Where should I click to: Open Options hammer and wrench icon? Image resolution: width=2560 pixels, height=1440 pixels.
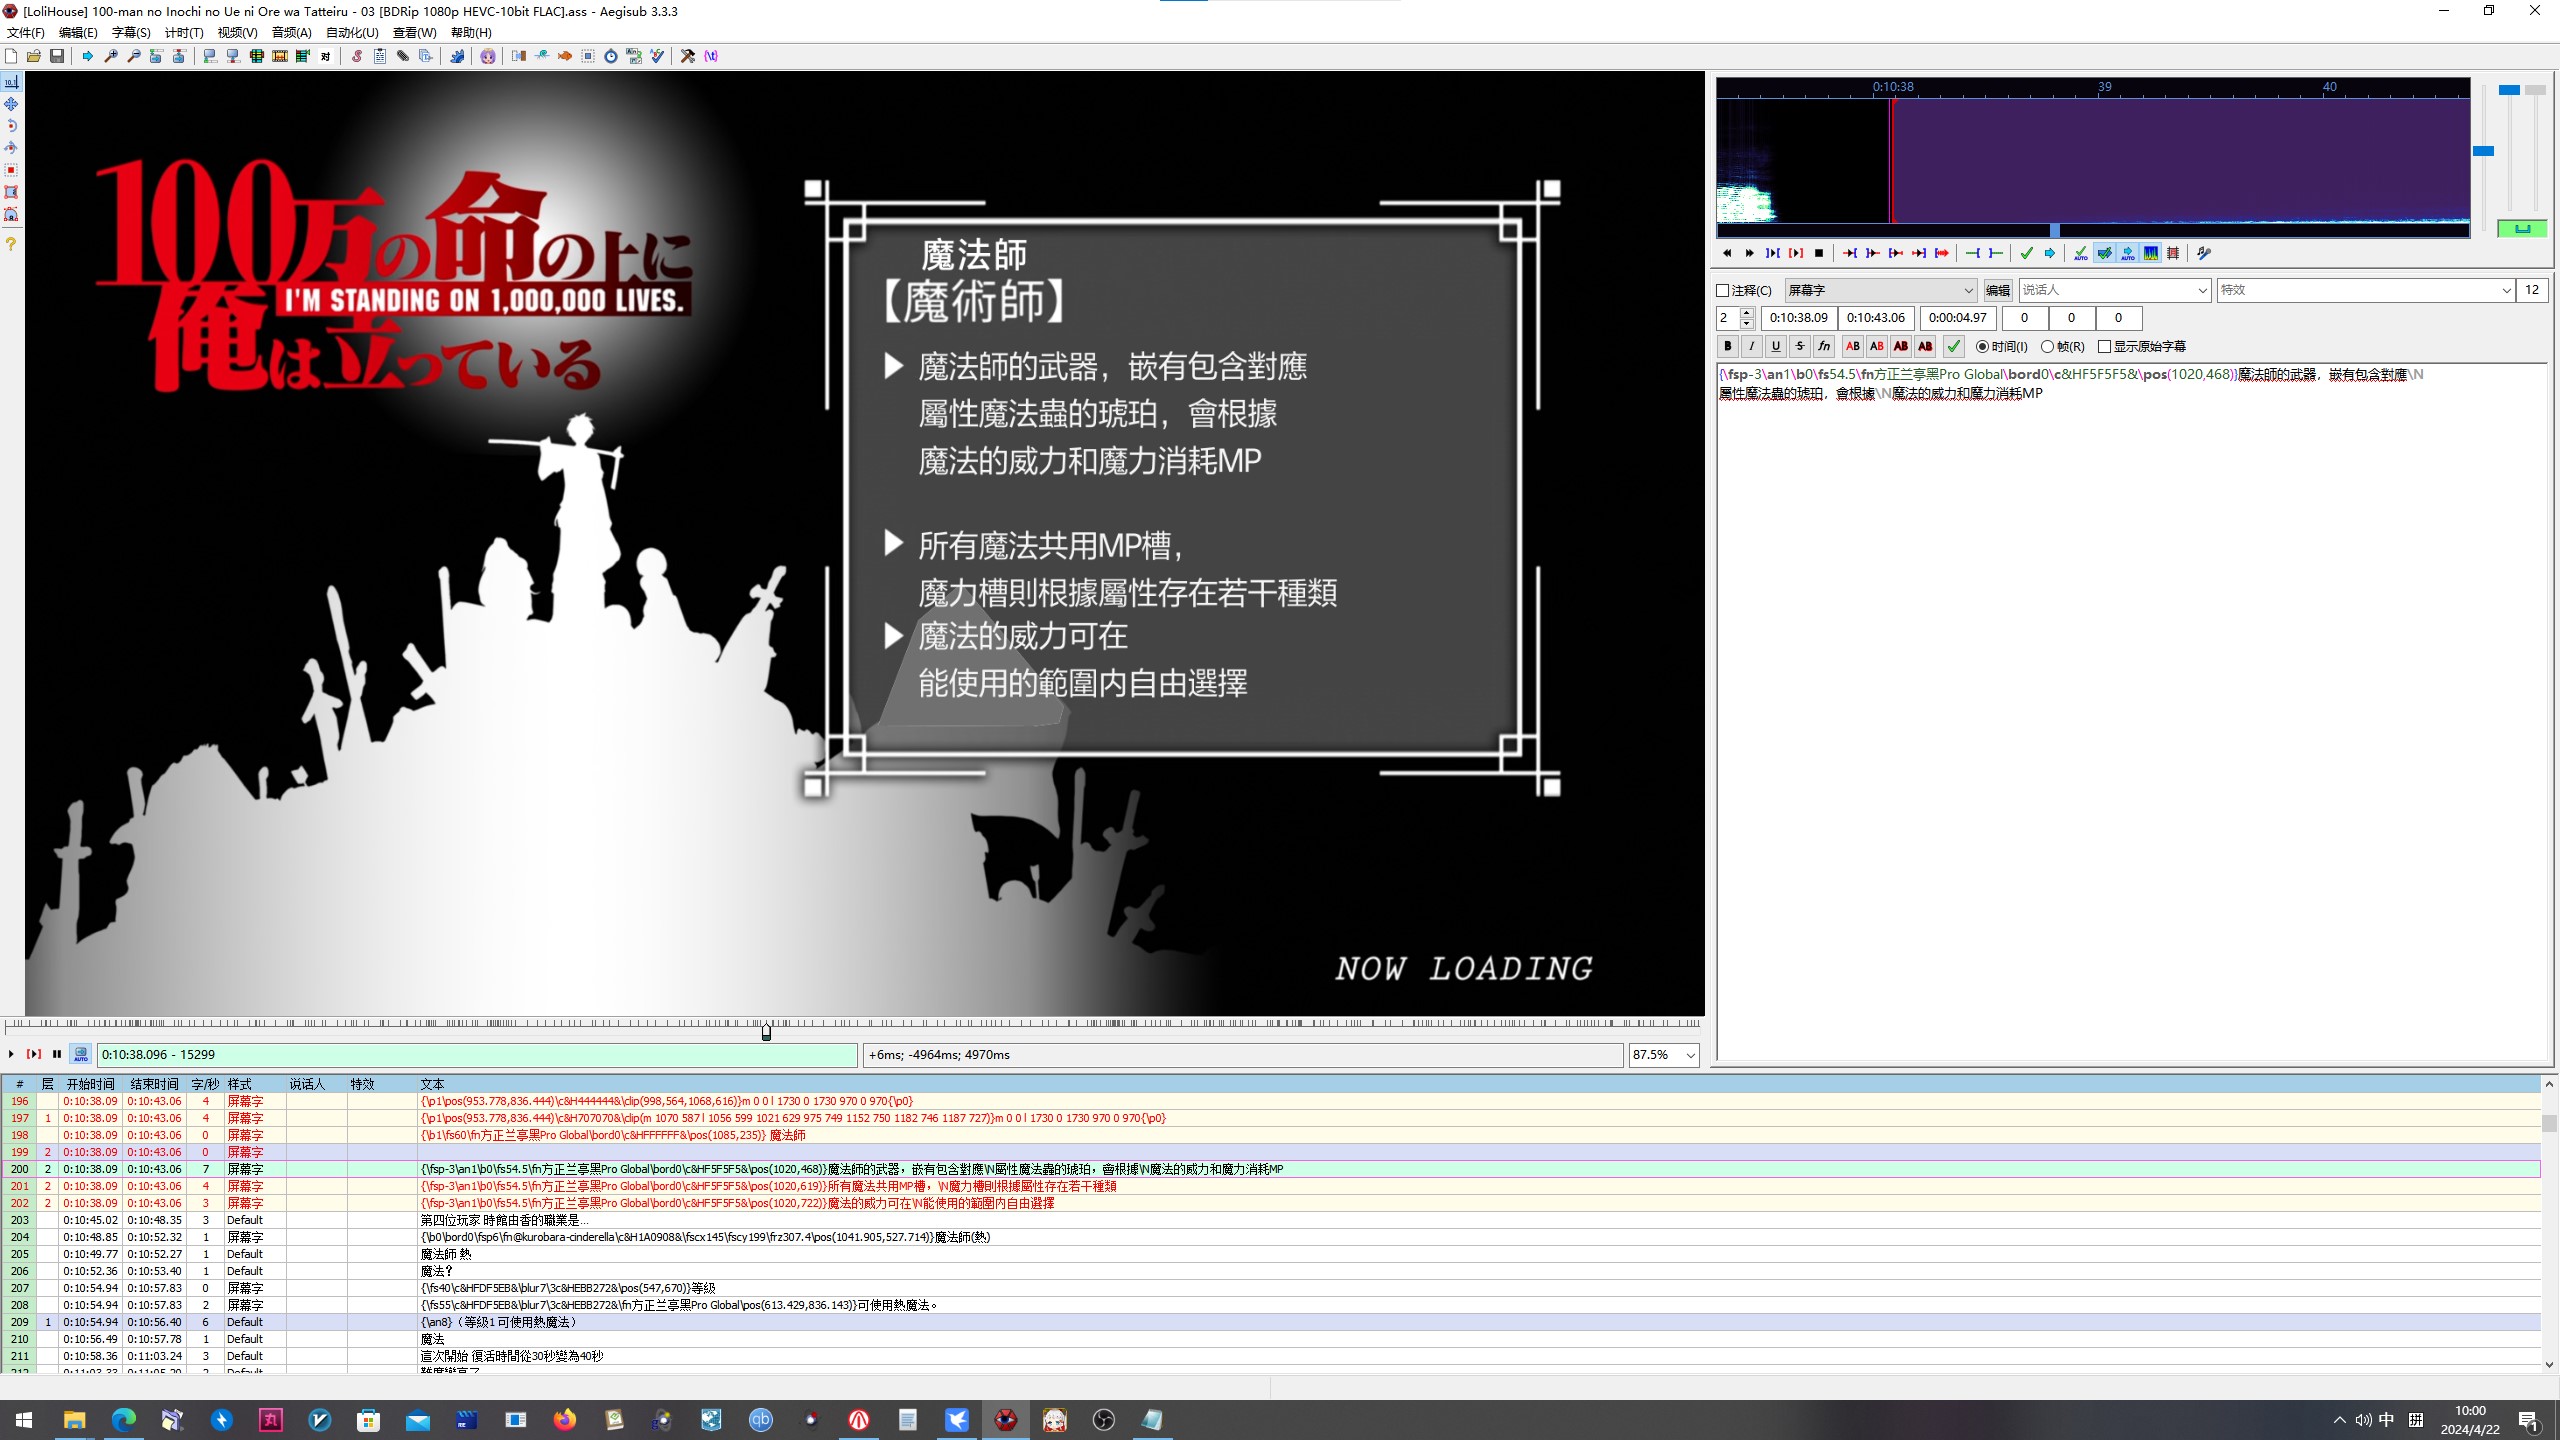(688, 56)
